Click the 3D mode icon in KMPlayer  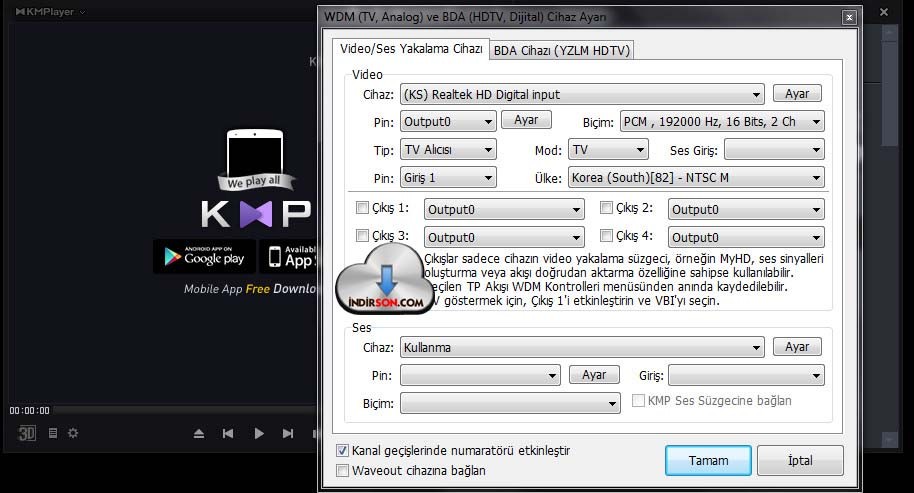[27, 433]
